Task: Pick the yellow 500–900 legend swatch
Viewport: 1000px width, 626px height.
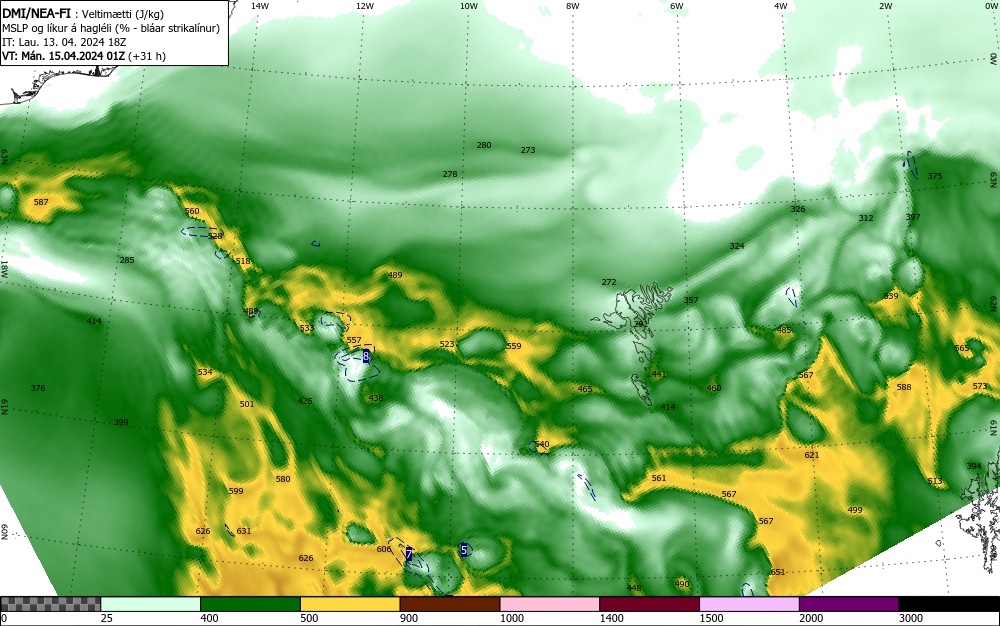Action: (350, 604)
